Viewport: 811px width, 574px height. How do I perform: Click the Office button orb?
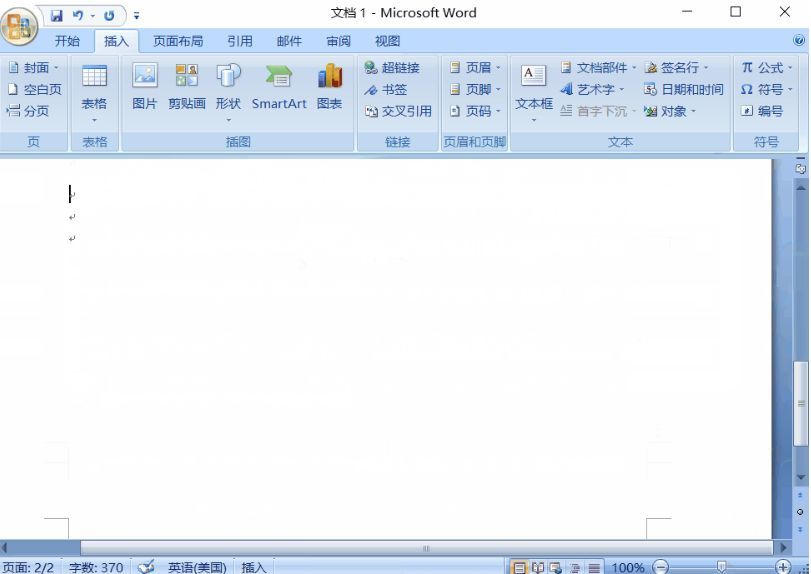[x=19, y=26]
